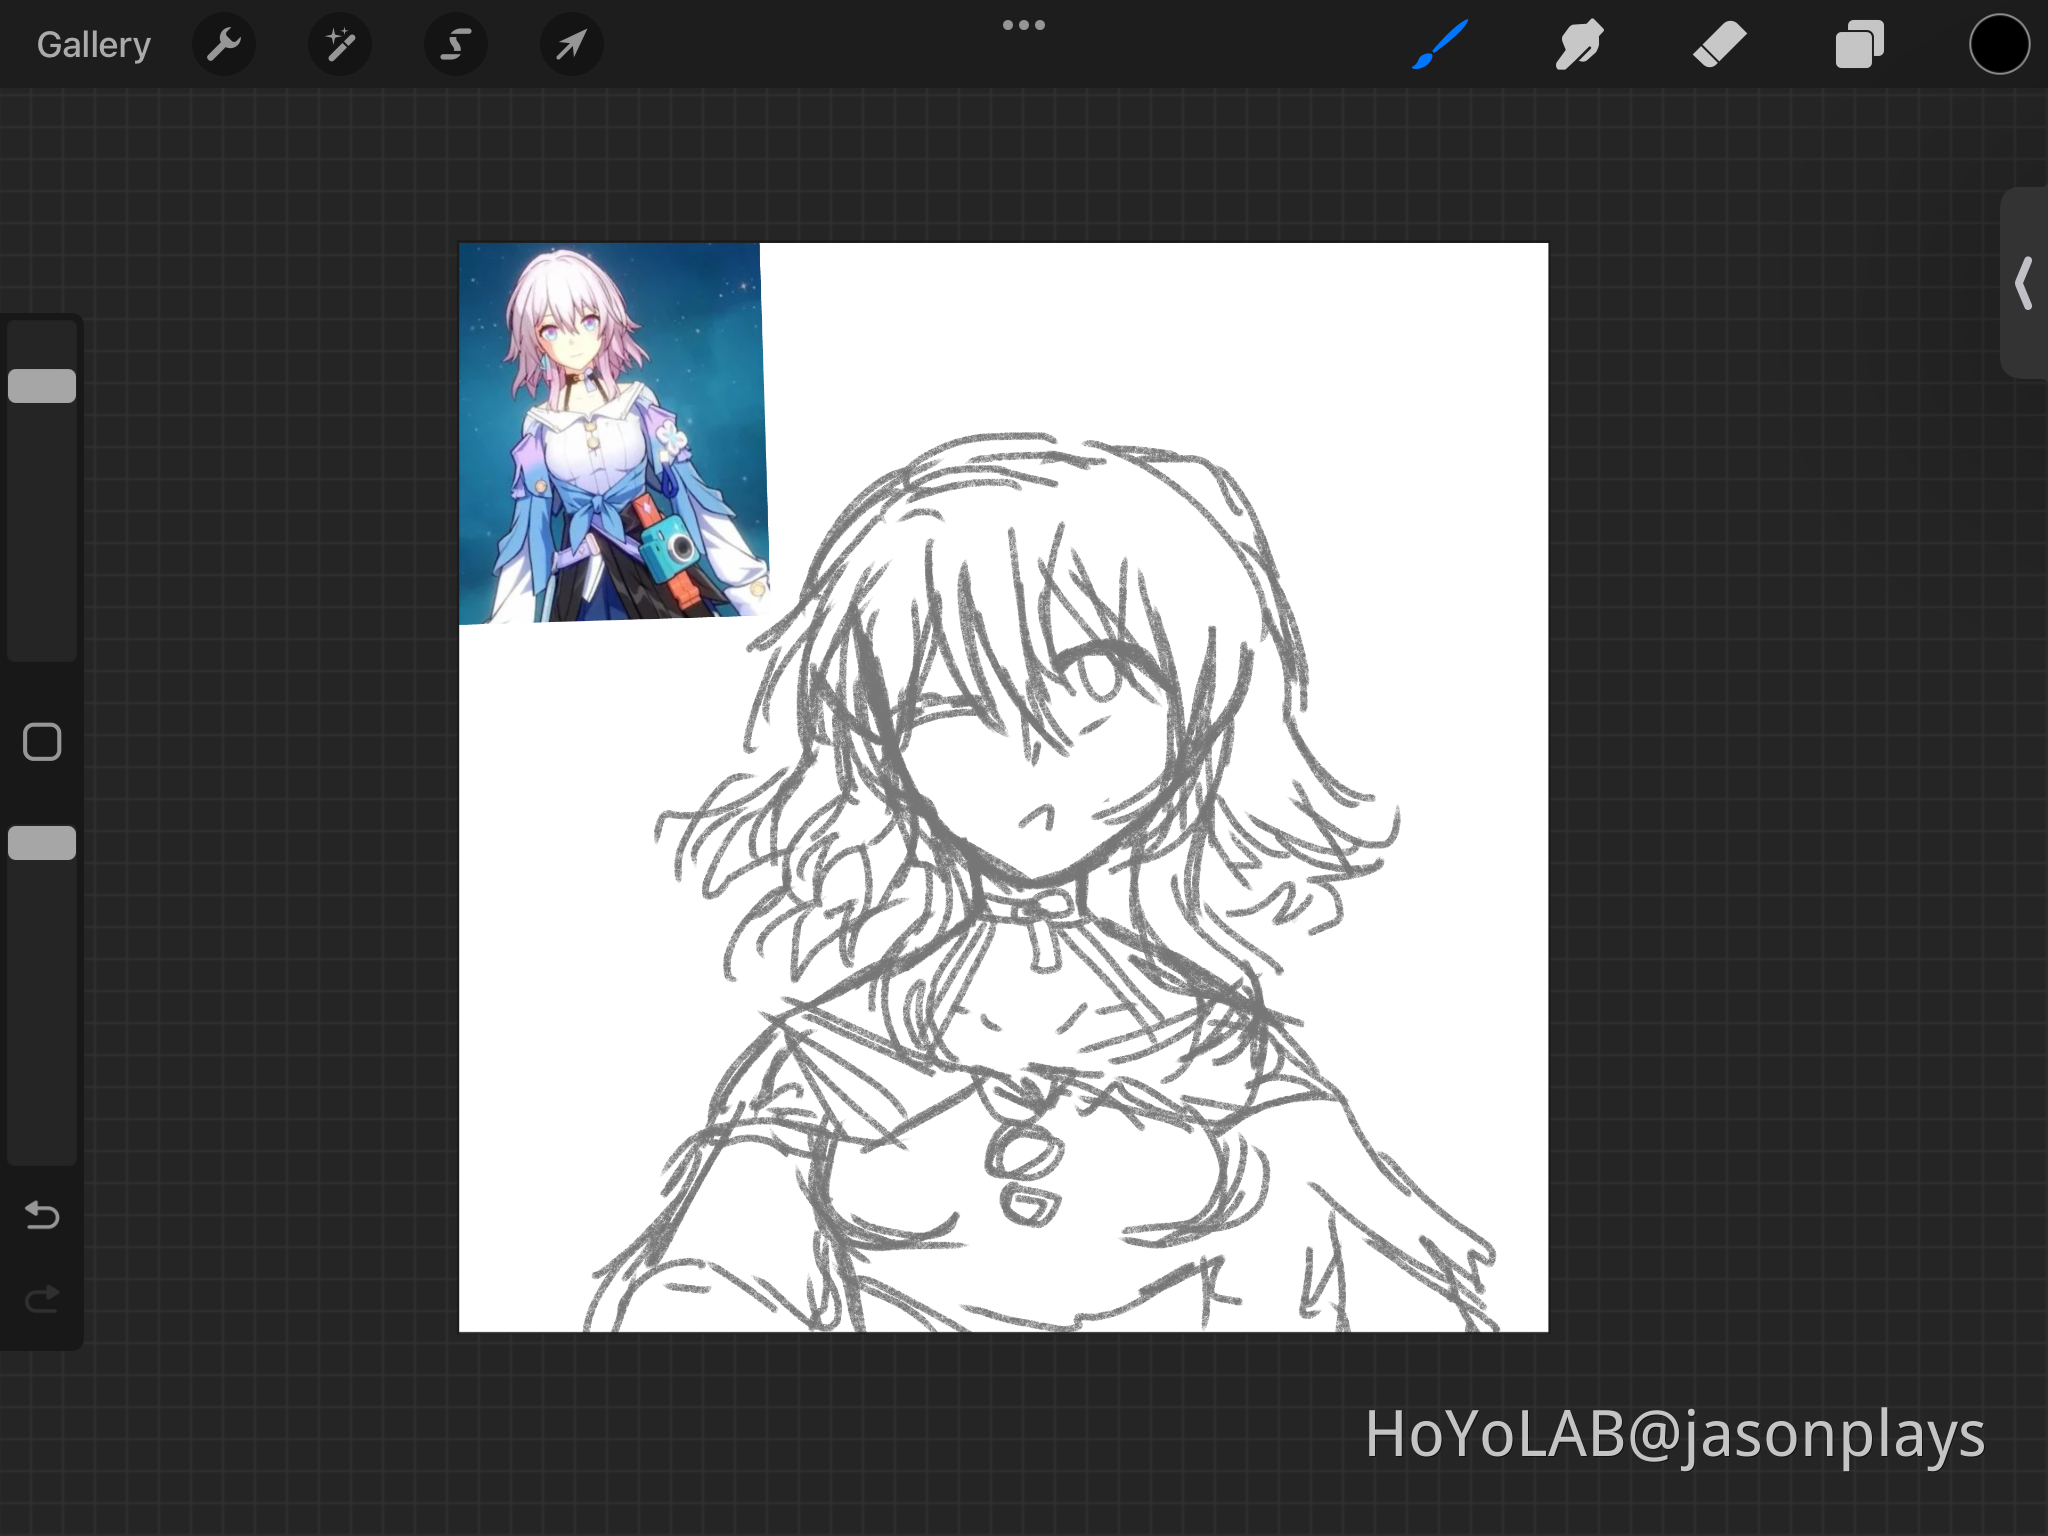Viewport: 2048px width, 1536px height.
Task: Open the Layers panel
Action: point(1858,44)
